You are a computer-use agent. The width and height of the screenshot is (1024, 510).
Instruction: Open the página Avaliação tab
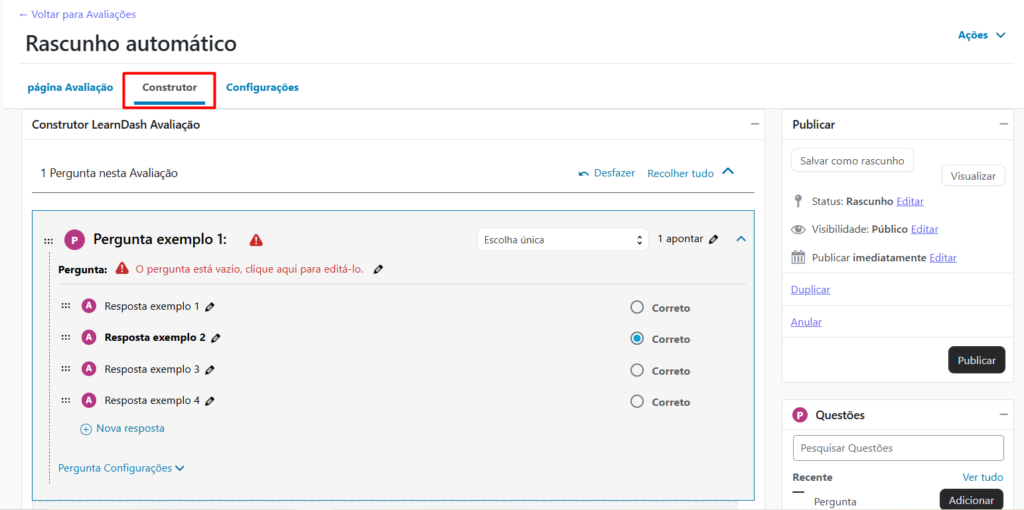tap(70, 88)
